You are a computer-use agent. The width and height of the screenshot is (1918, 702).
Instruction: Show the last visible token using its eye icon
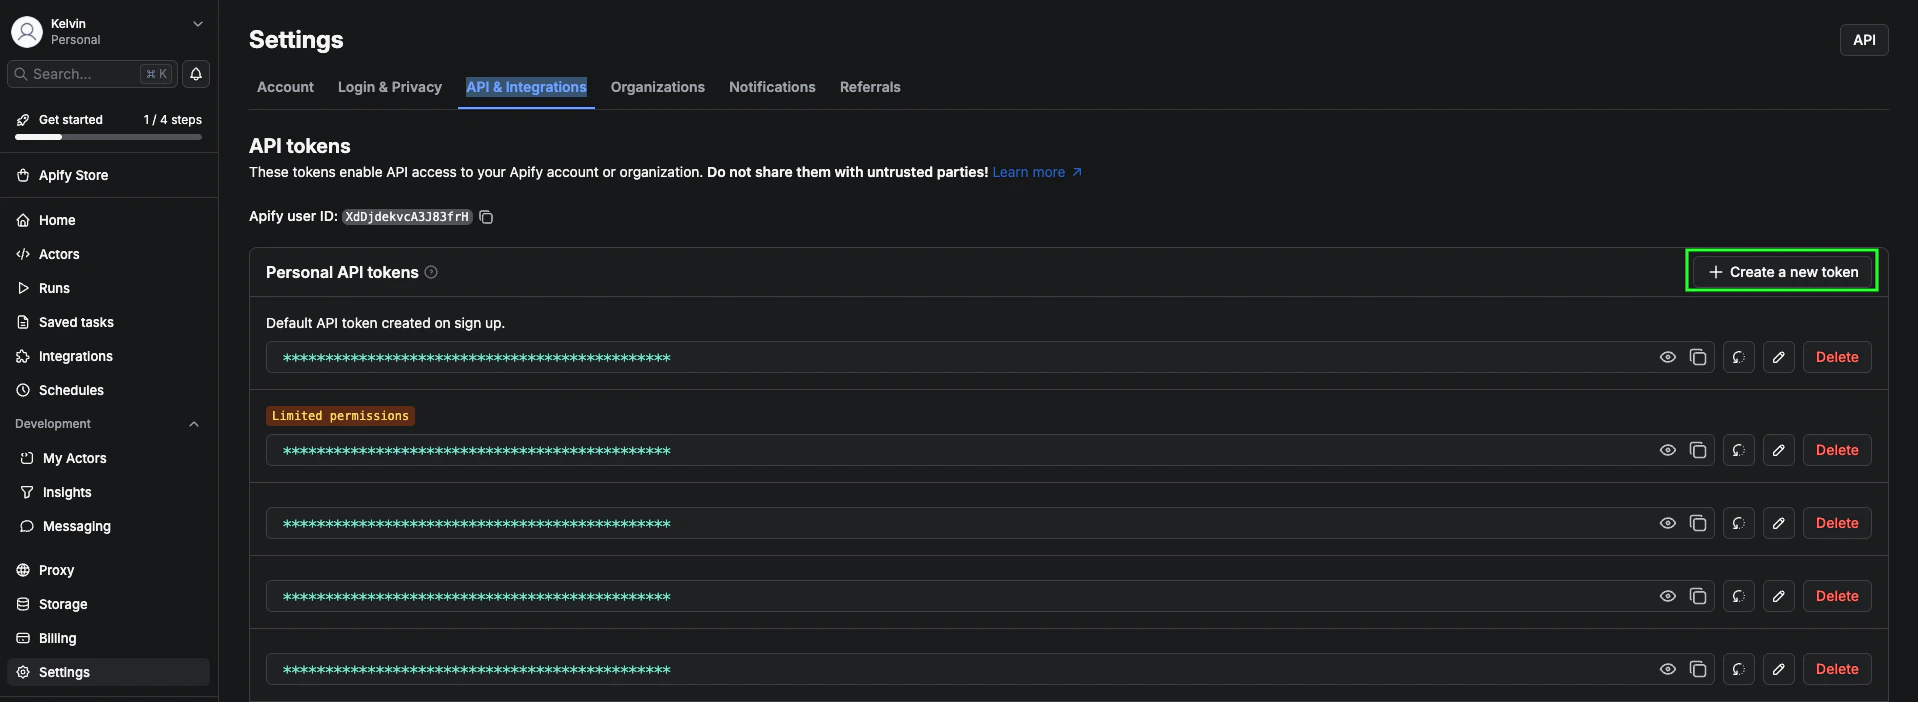[x=1667, y=669]
